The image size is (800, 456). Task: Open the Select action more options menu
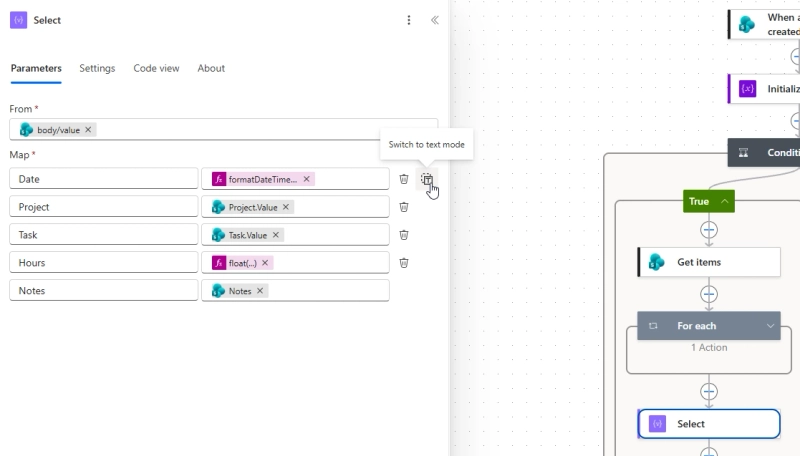409,20
